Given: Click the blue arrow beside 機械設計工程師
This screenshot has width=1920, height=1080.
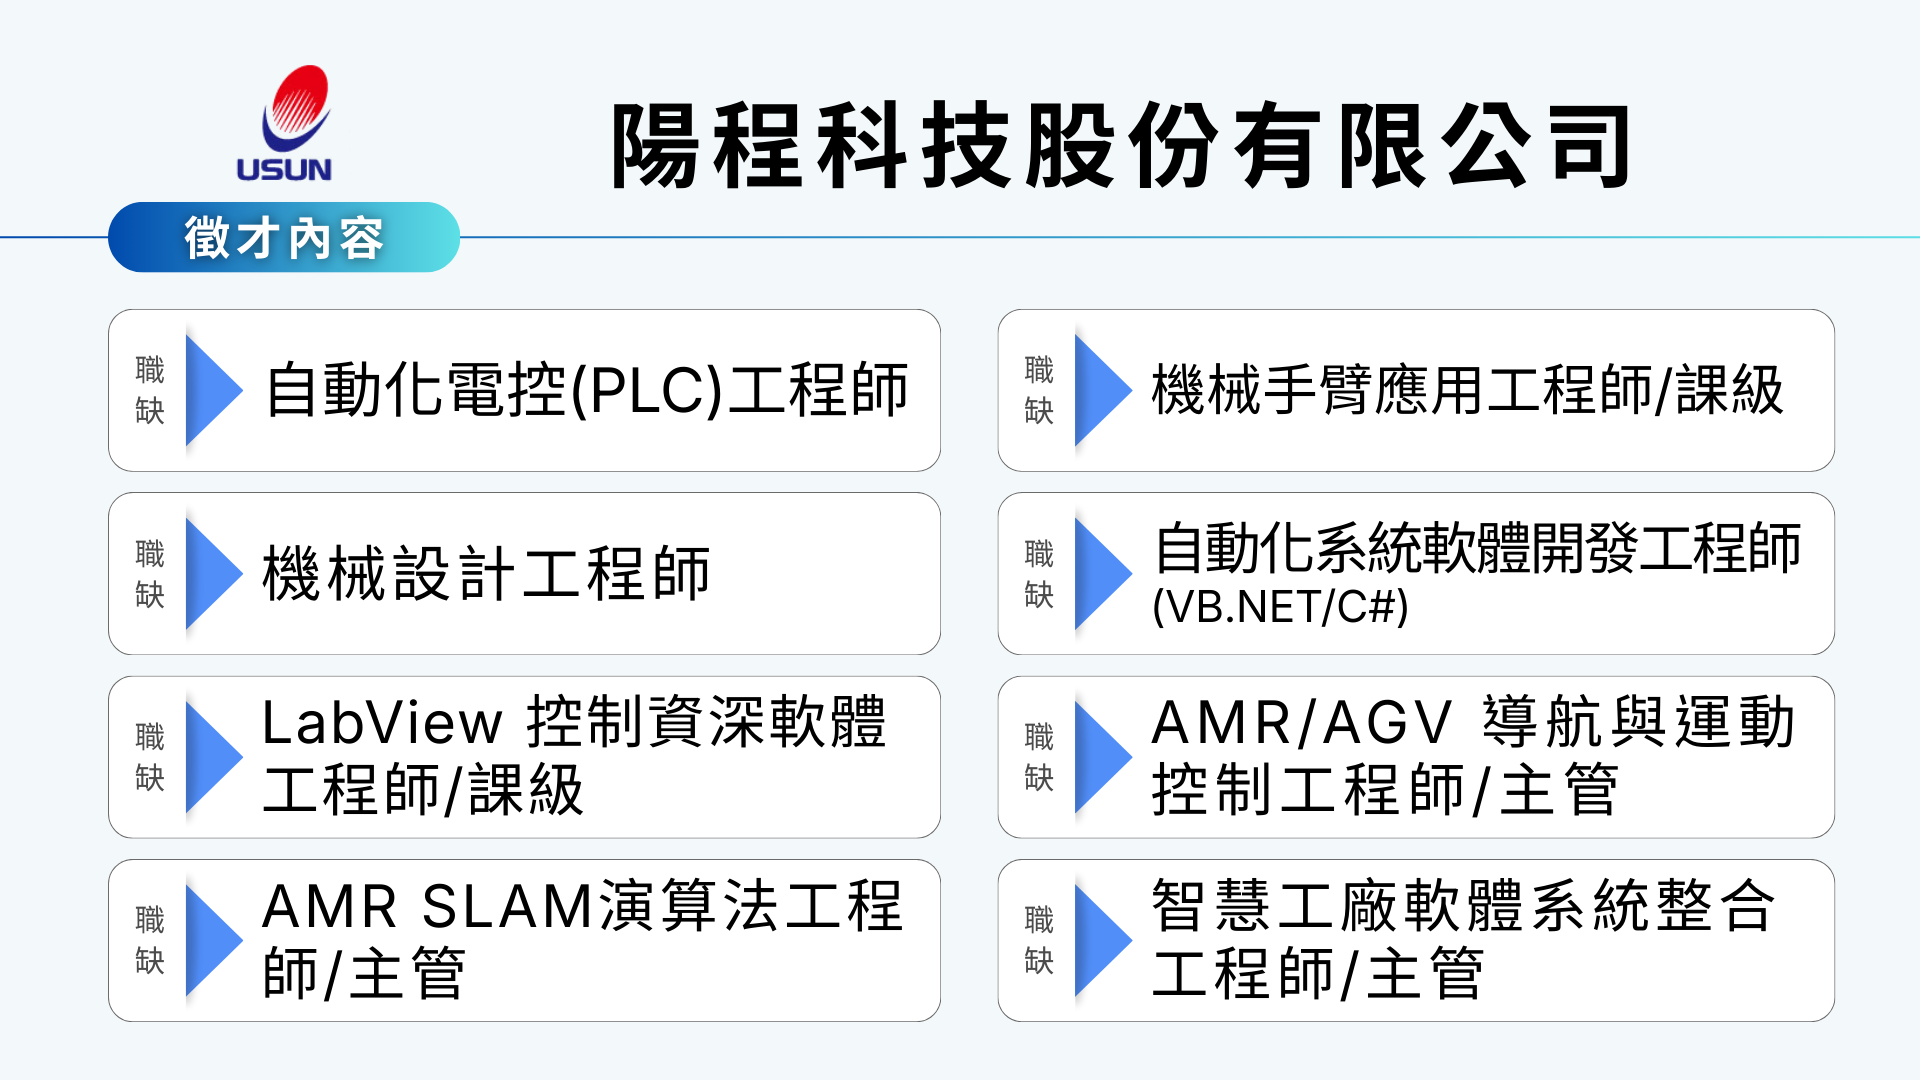Looking at the screenshot, I should pos(211,573).
